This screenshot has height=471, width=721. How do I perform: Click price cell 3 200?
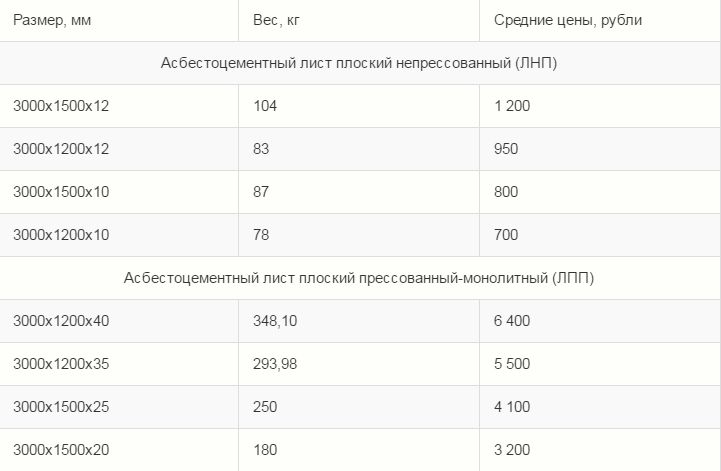tap(512, 450)
